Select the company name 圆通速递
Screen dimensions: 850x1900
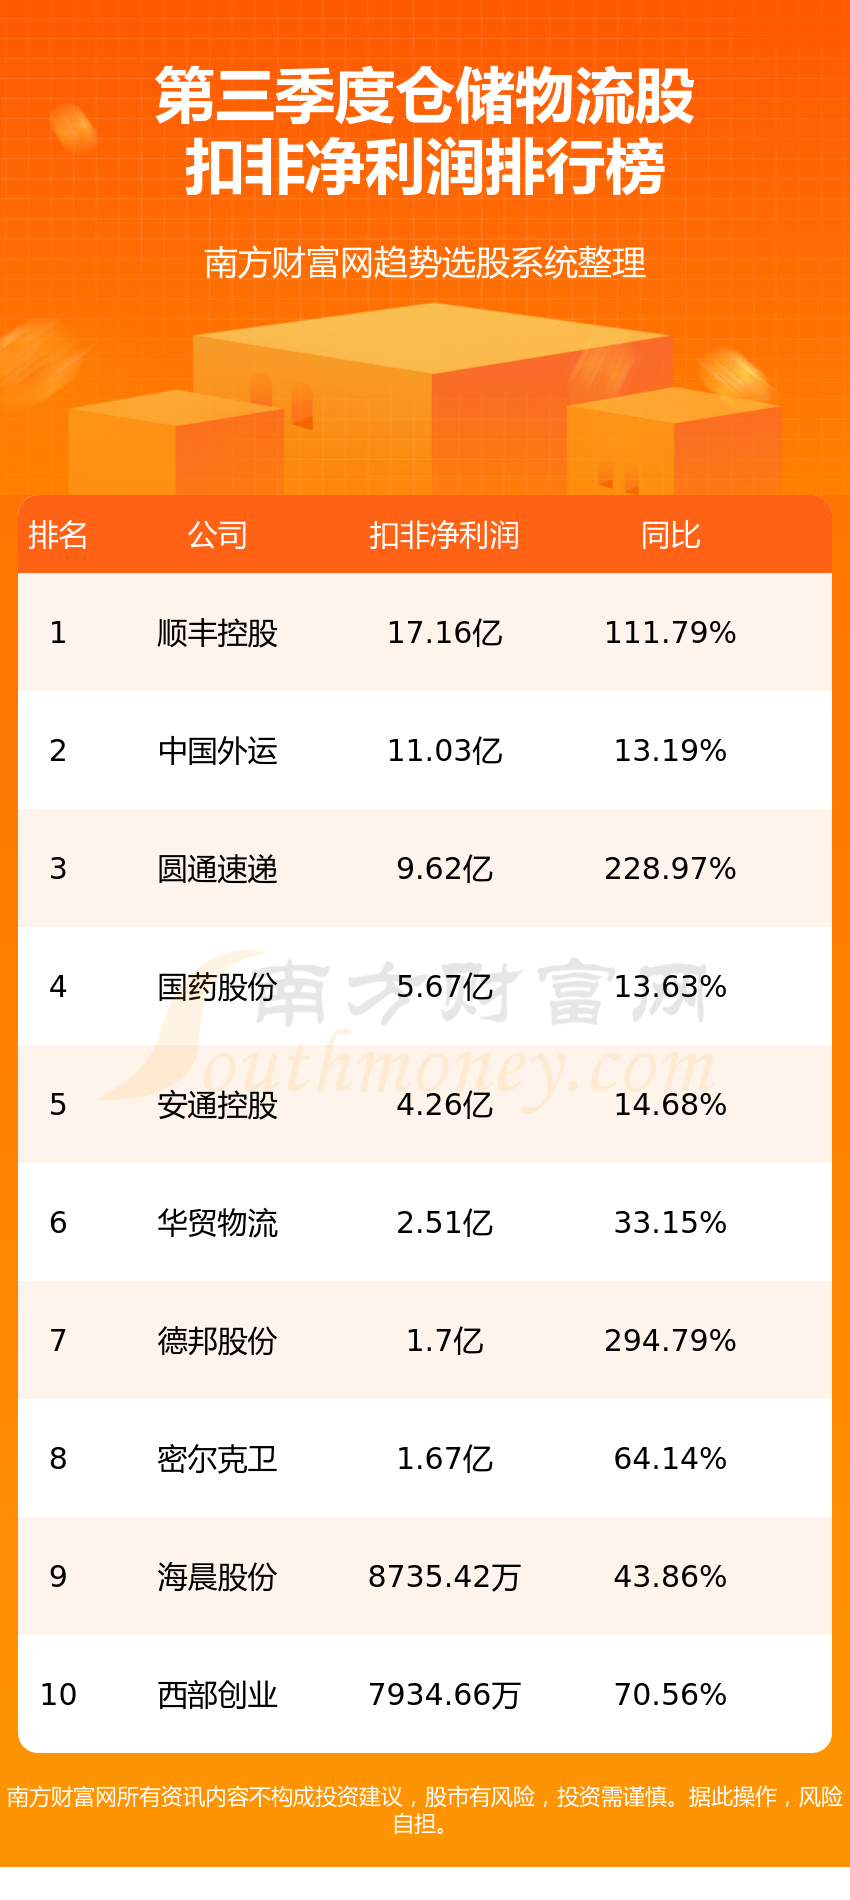(217, 869)
